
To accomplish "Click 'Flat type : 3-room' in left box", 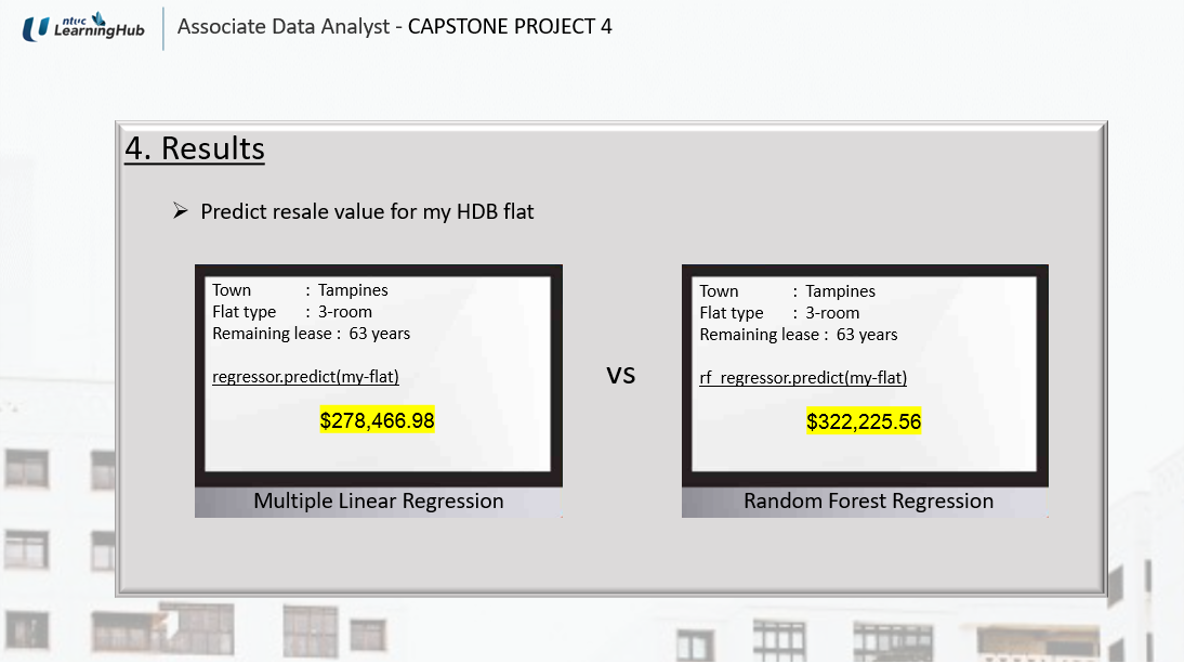I will pyautogui.click(x=291, y=312).
